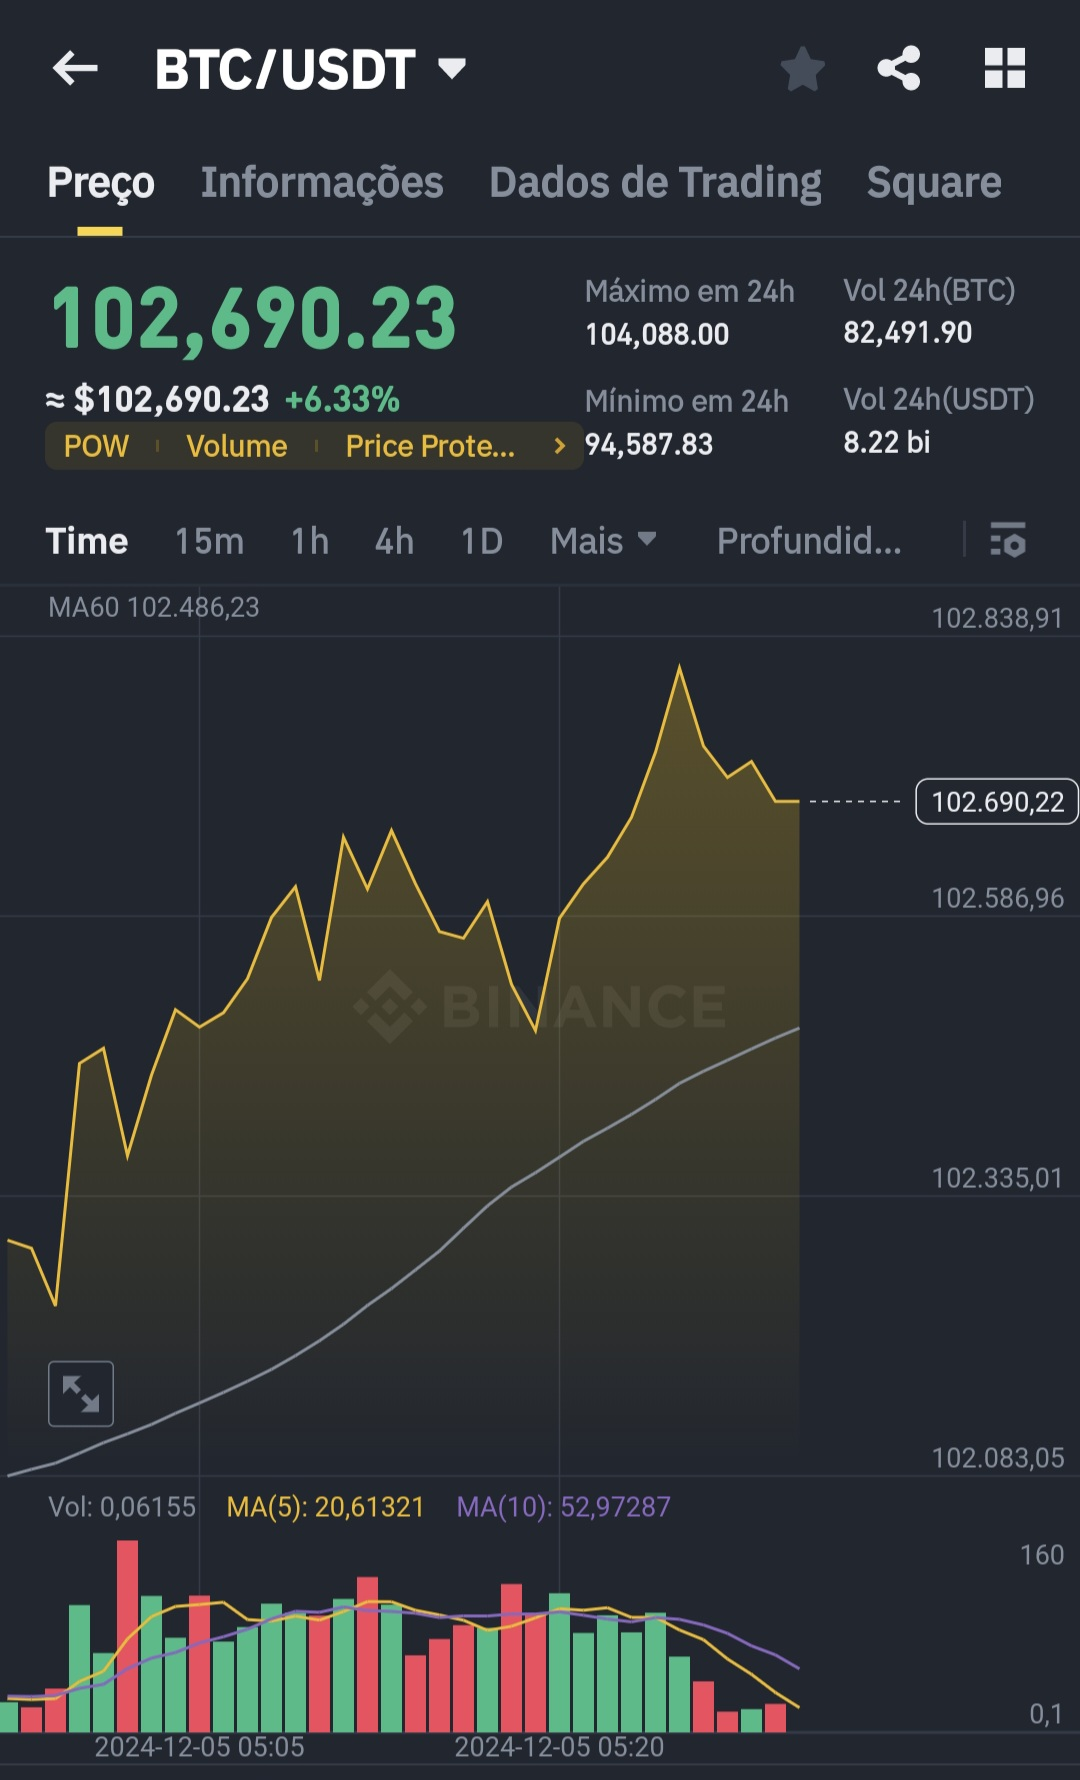This screenshot has width=1080, height=1780.
Task: Go to the Square tab
Action: (933, 183)
